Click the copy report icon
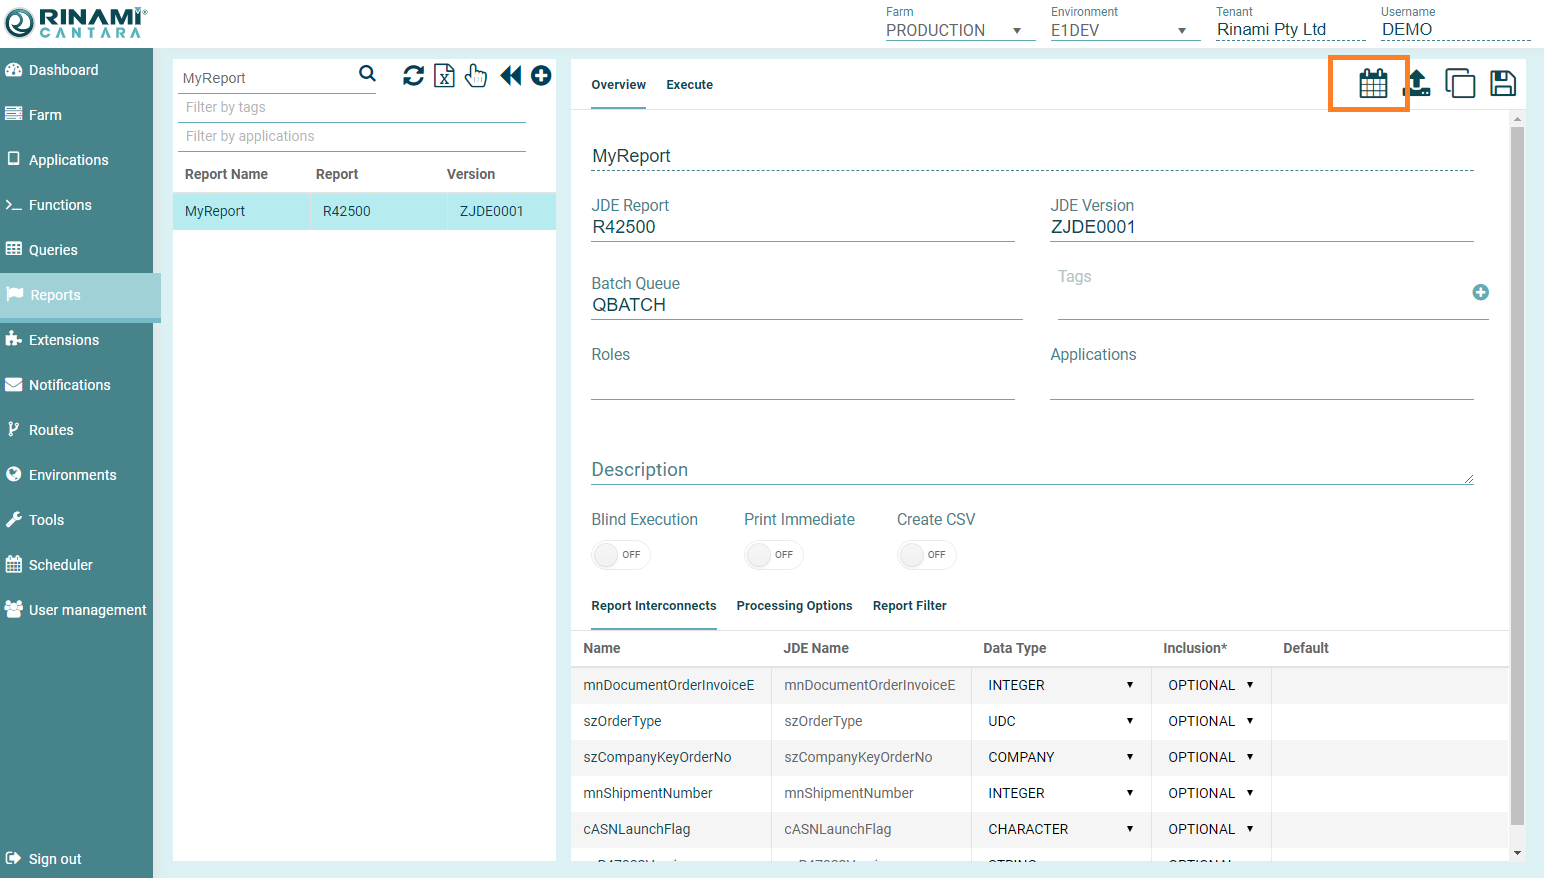This screenshot has height=878, width=1544. point(1460,83)
